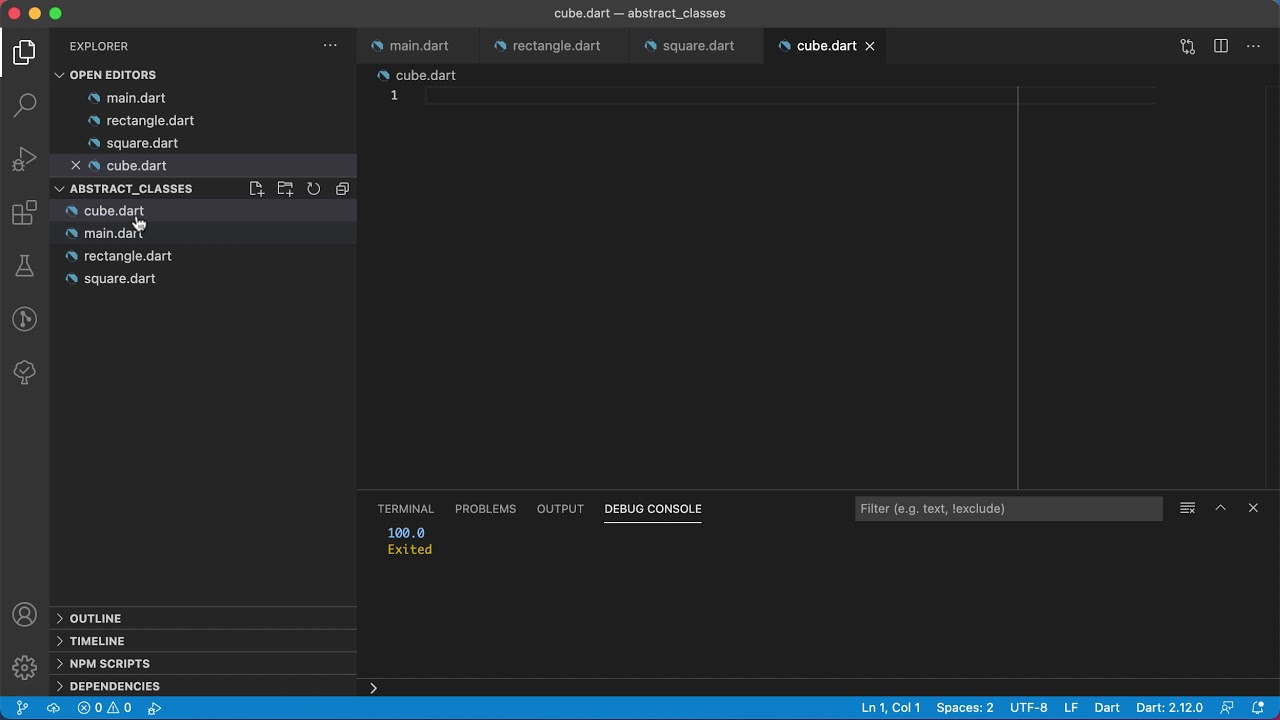Expand the DEPENDENCIES section
Image resolution: width=1280 pixels, height=720 pixels.
coord(203,686)
